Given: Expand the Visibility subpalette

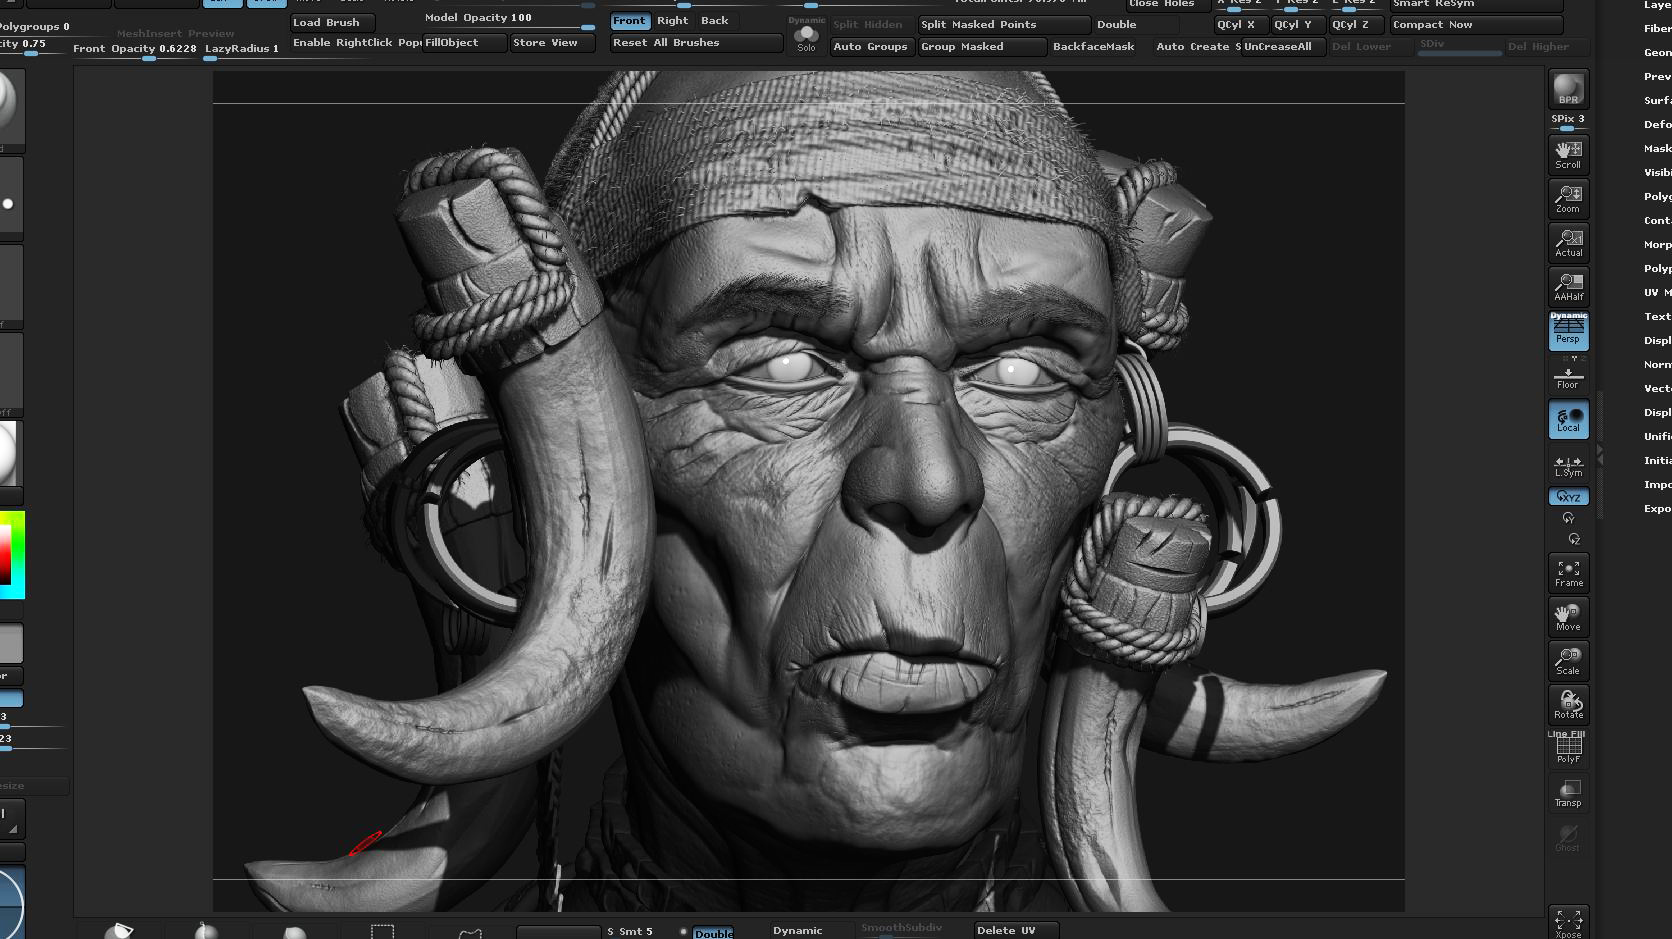Looking at the screenshot, I should [x=1657, y=172].
